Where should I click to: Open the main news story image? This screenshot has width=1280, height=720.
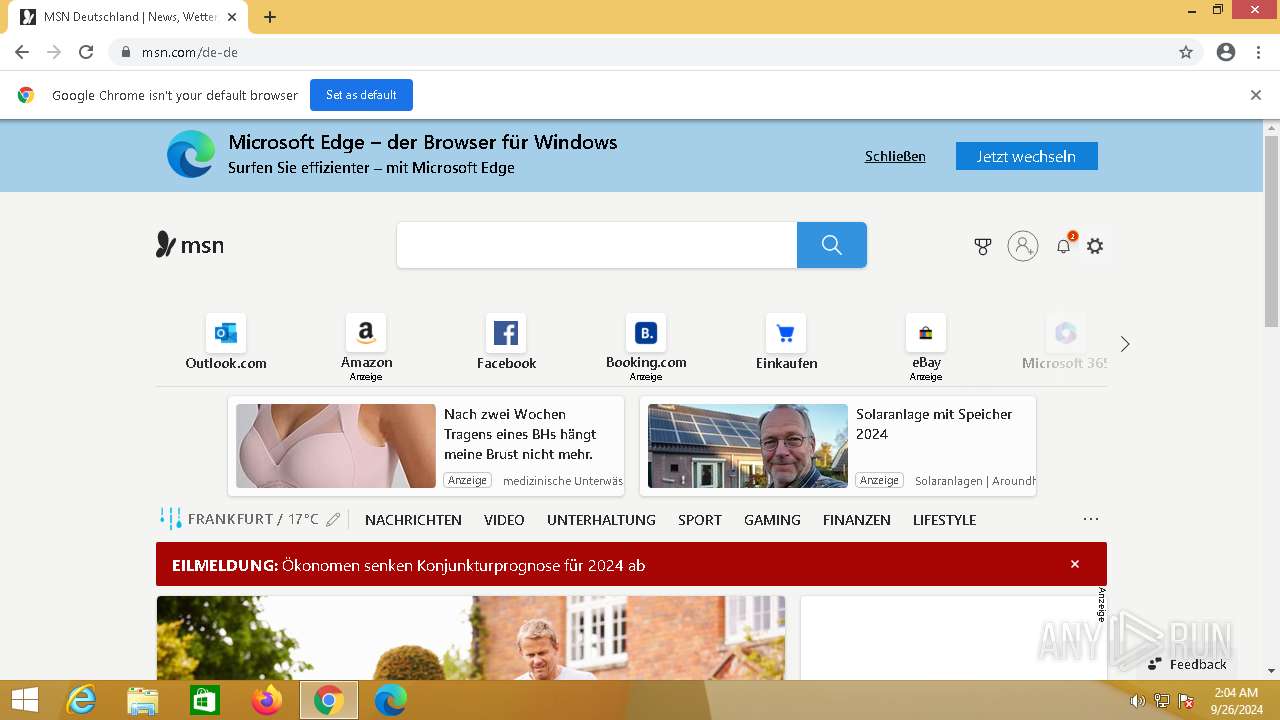(470, 638)
